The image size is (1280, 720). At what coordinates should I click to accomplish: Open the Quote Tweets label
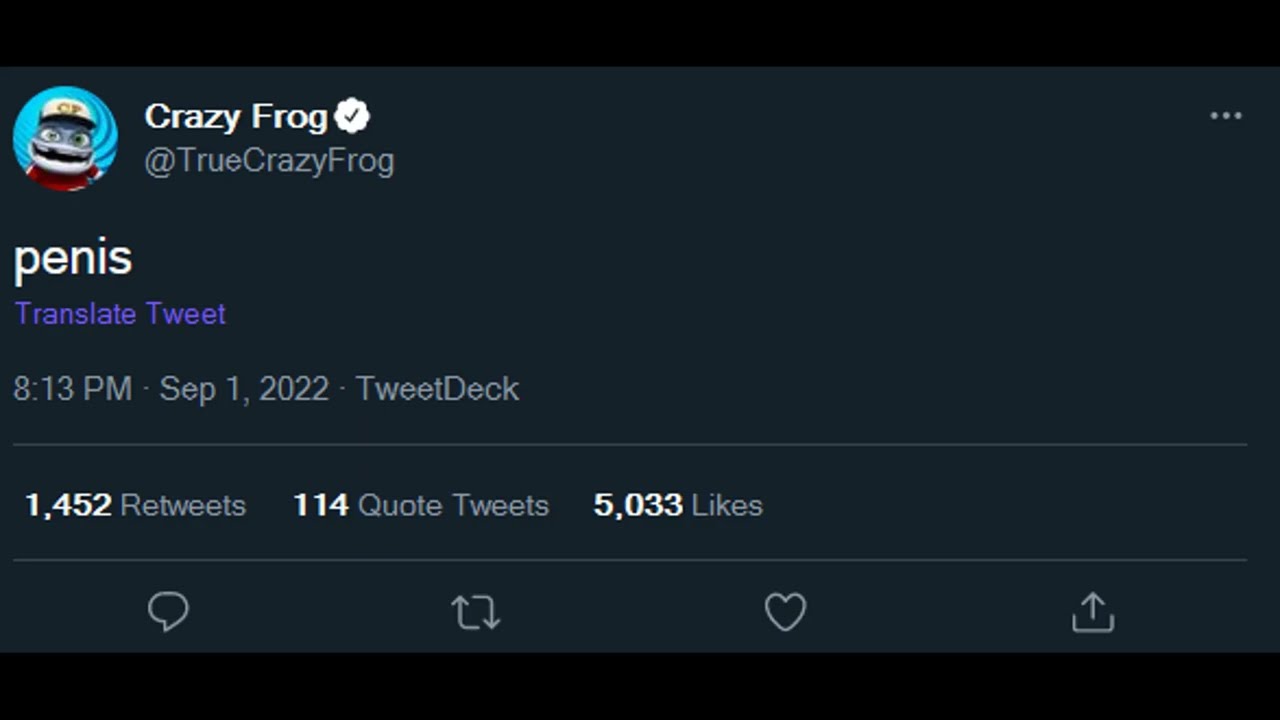click(x=453, y=505)
